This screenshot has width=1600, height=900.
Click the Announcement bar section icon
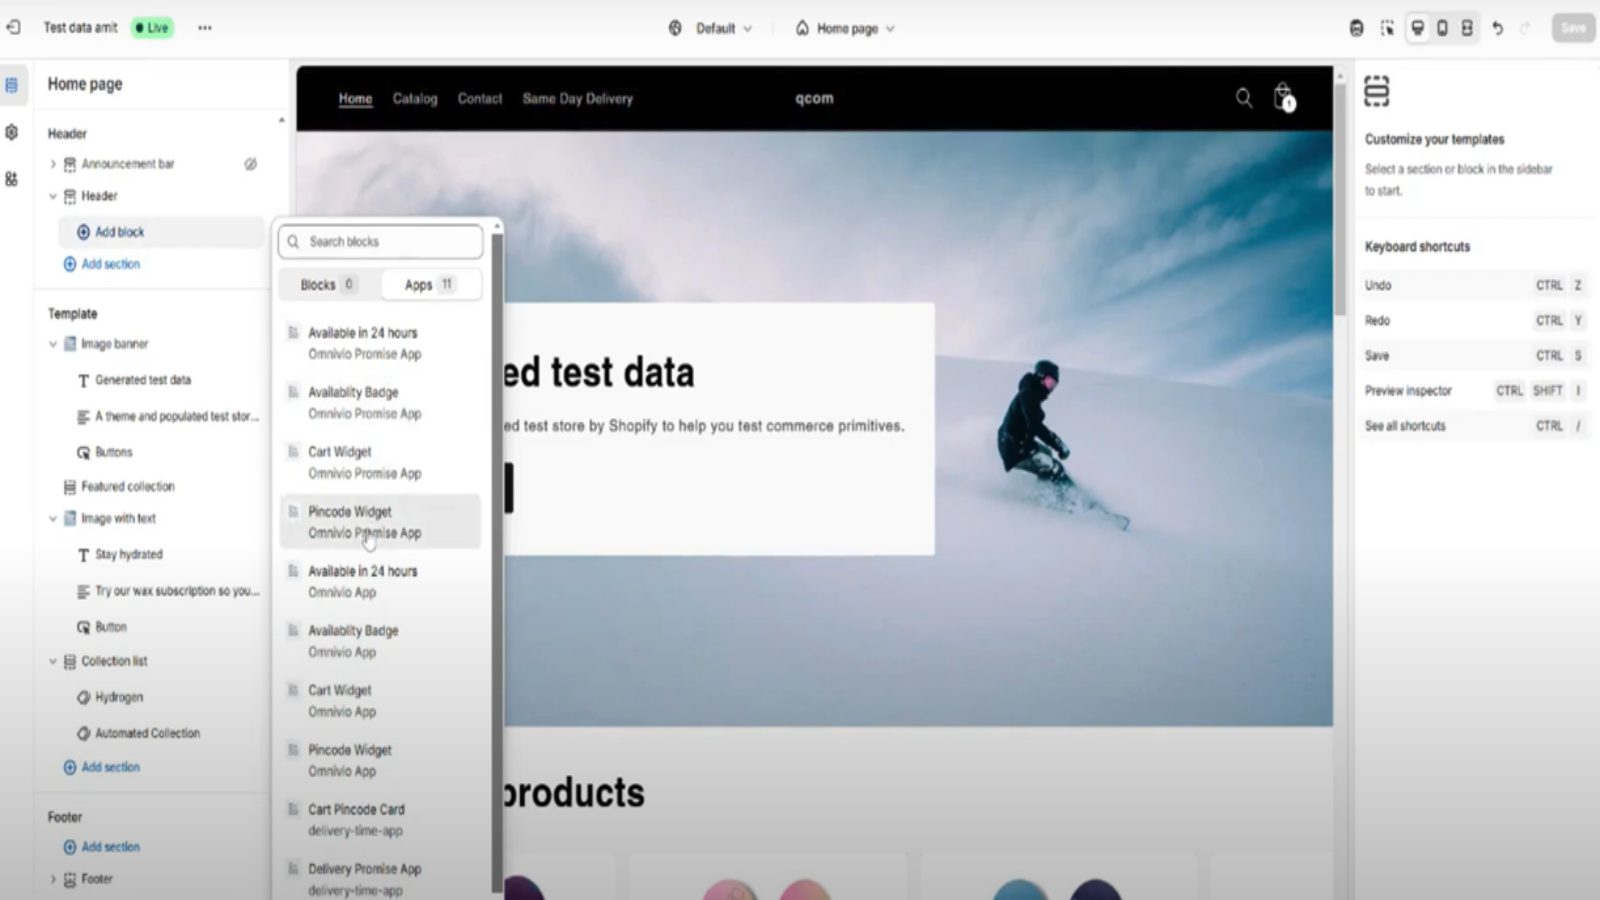tap(70, 164)
